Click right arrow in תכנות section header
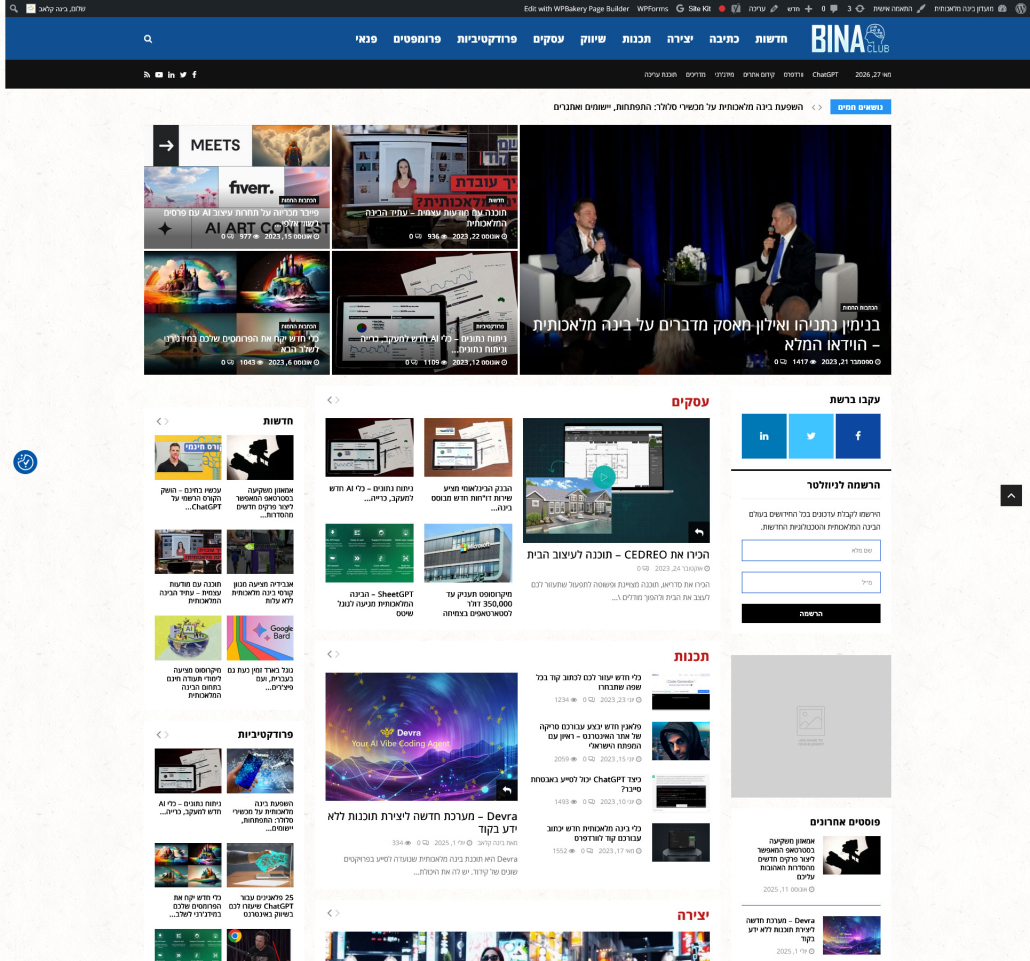1030x961 pixels. (x=337, y=654)
